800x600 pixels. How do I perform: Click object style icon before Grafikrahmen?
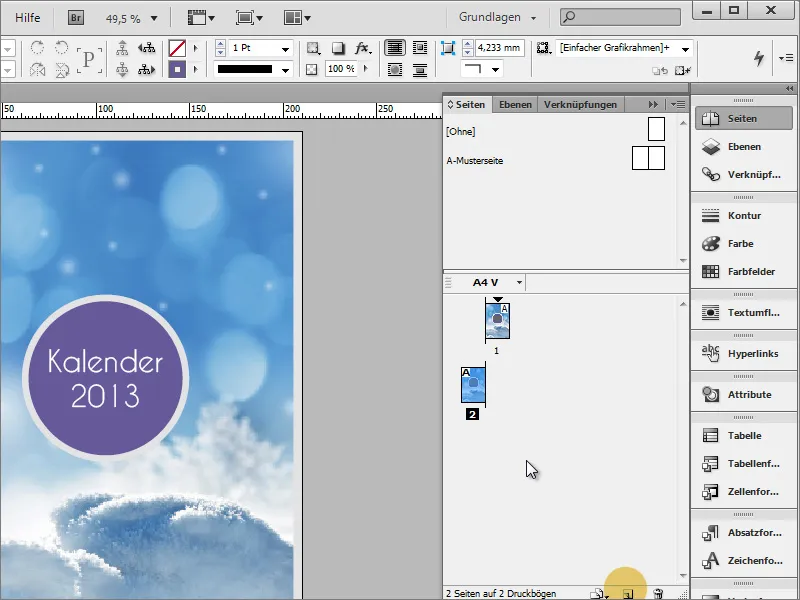pos(543,48)
